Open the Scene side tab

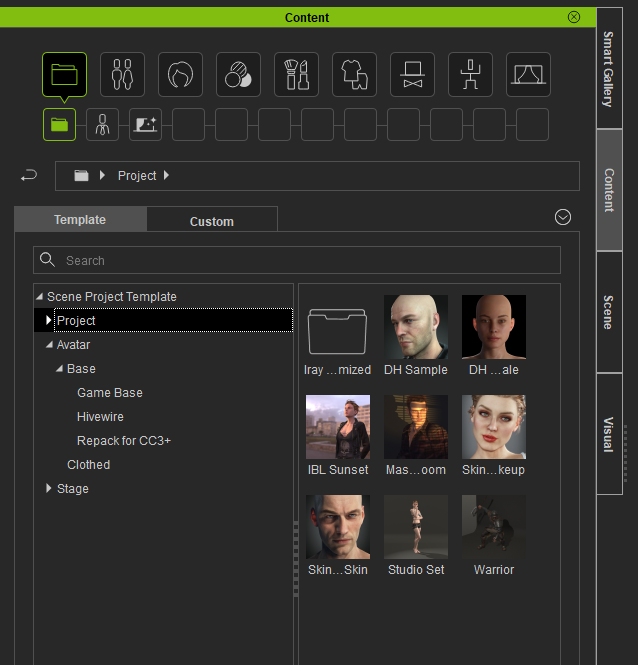pos(609,312)
